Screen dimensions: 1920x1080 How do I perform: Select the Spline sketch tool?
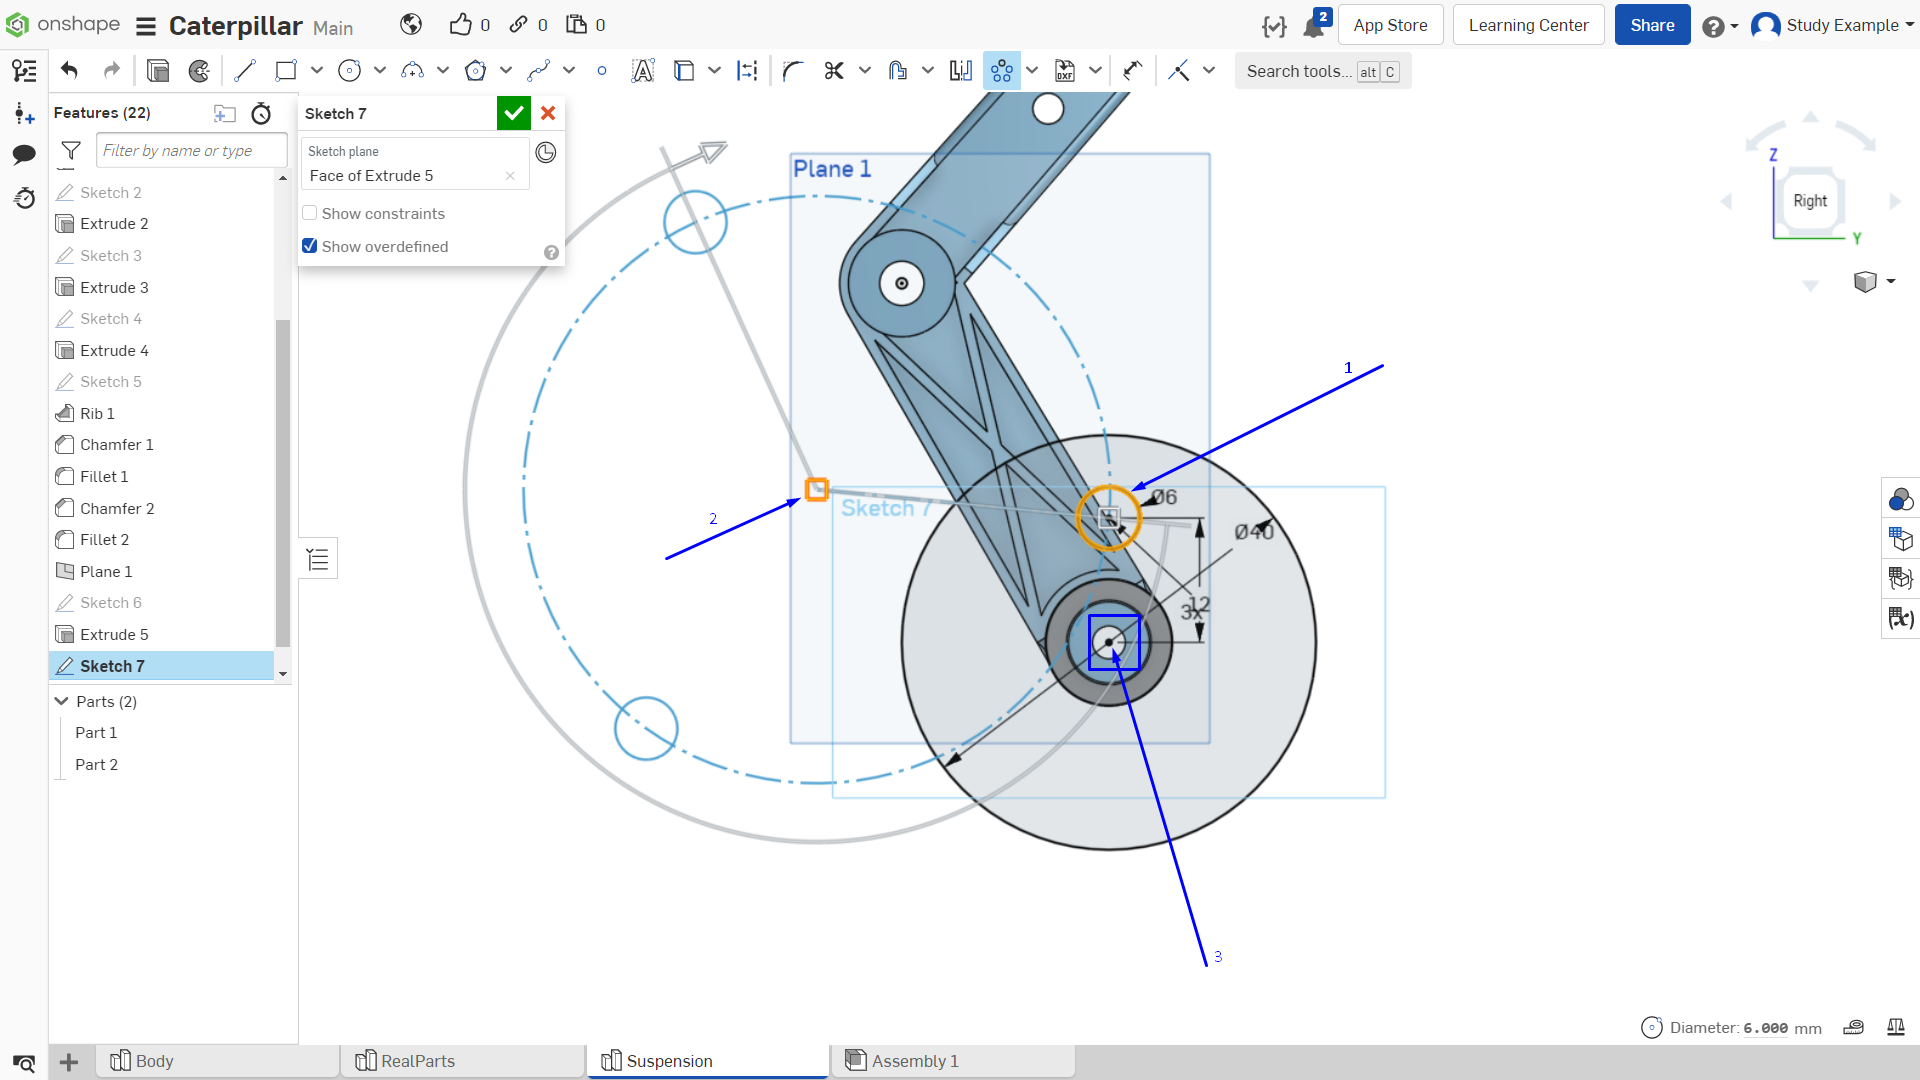click(538, 71)
